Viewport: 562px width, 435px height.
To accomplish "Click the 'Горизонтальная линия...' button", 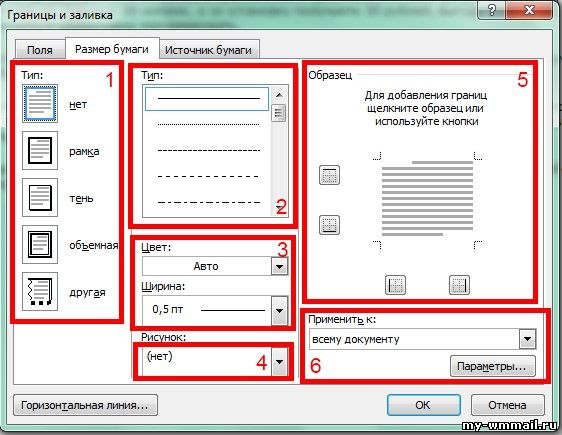I will tap(85, 405).
